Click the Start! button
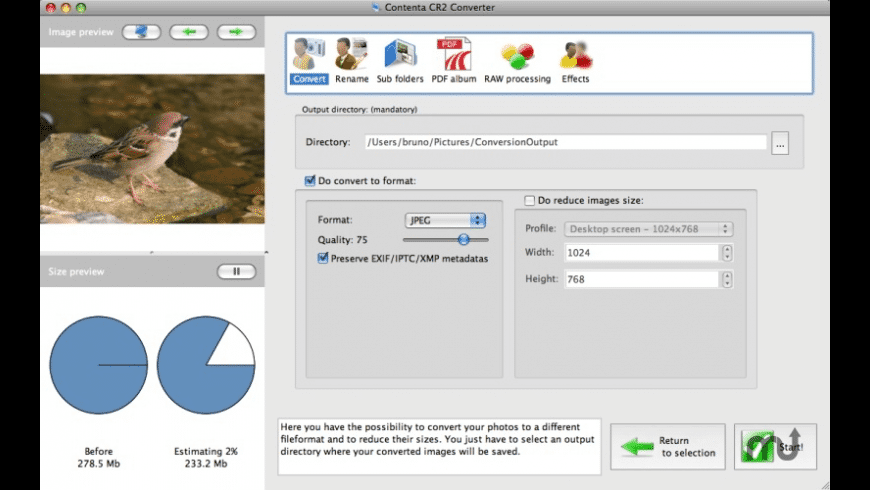 click(775, 447)
